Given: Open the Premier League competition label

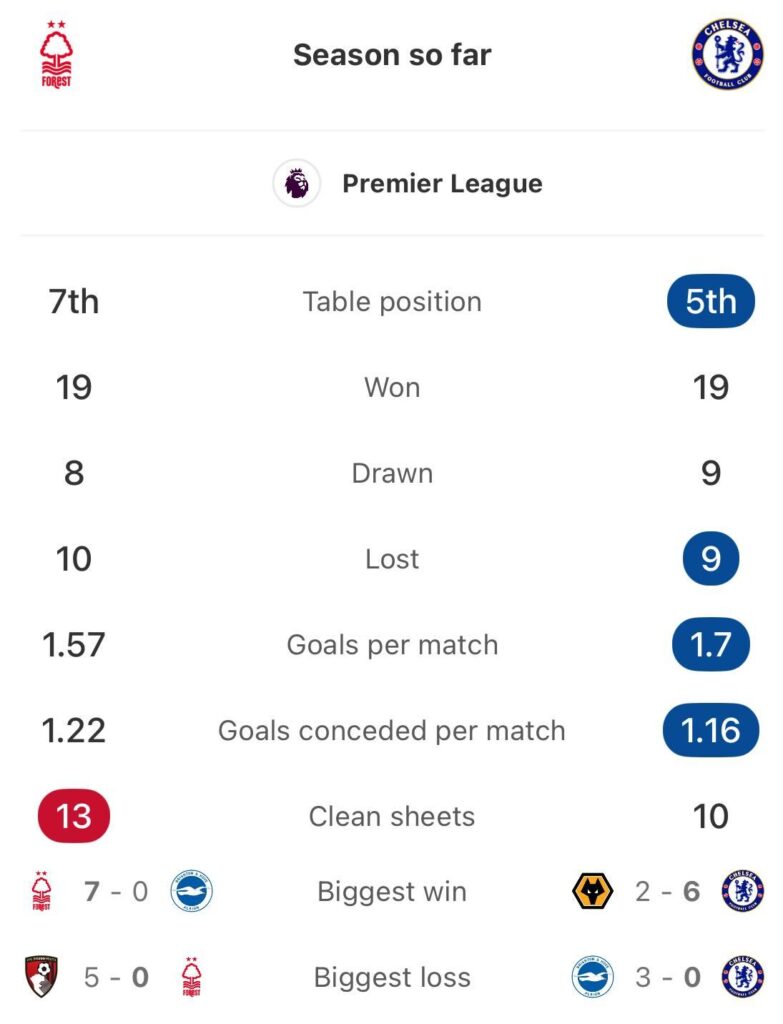Looking at the screenshot, I should coord(442,184).
